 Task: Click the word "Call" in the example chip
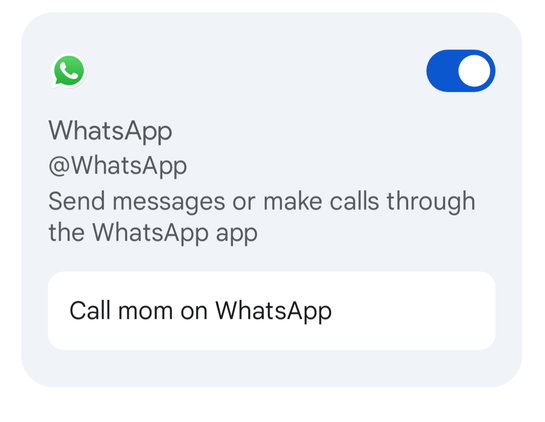(x=90, y=310)
